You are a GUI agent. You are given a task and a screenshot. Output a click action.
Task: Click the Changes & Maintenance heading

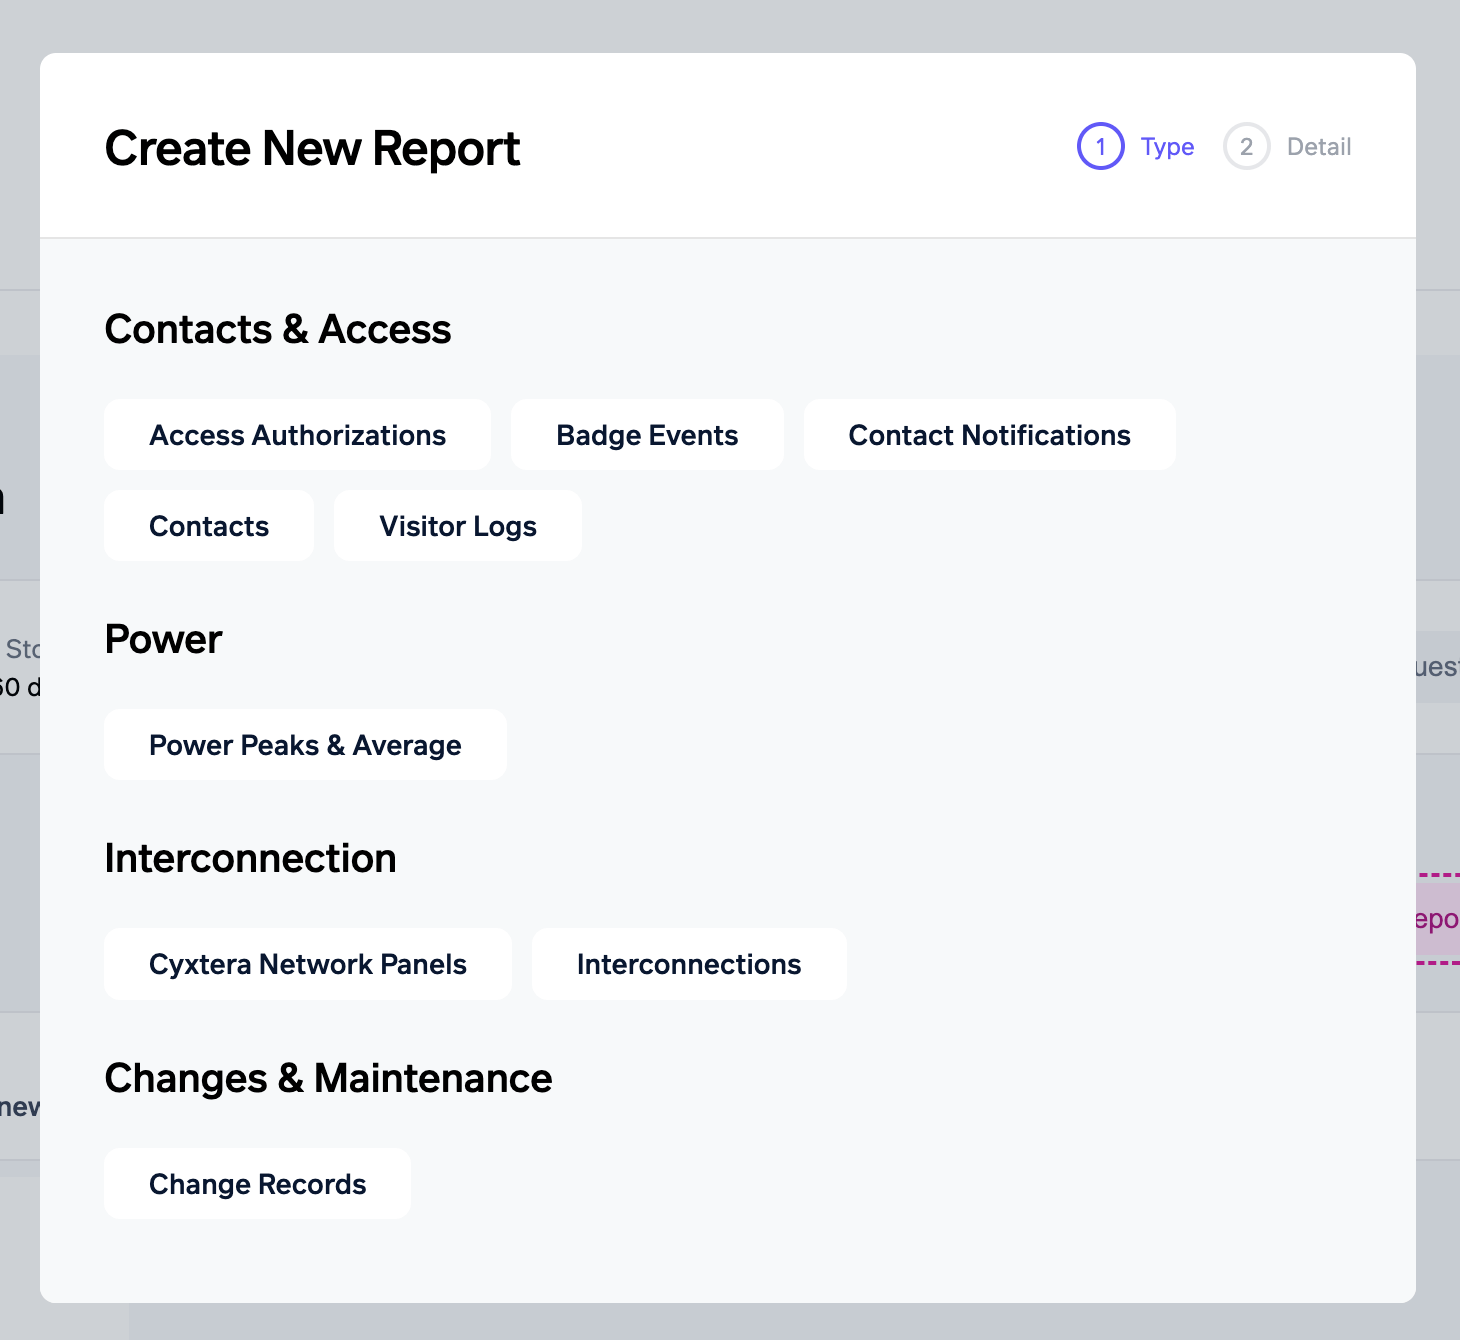coord(328,1078)
